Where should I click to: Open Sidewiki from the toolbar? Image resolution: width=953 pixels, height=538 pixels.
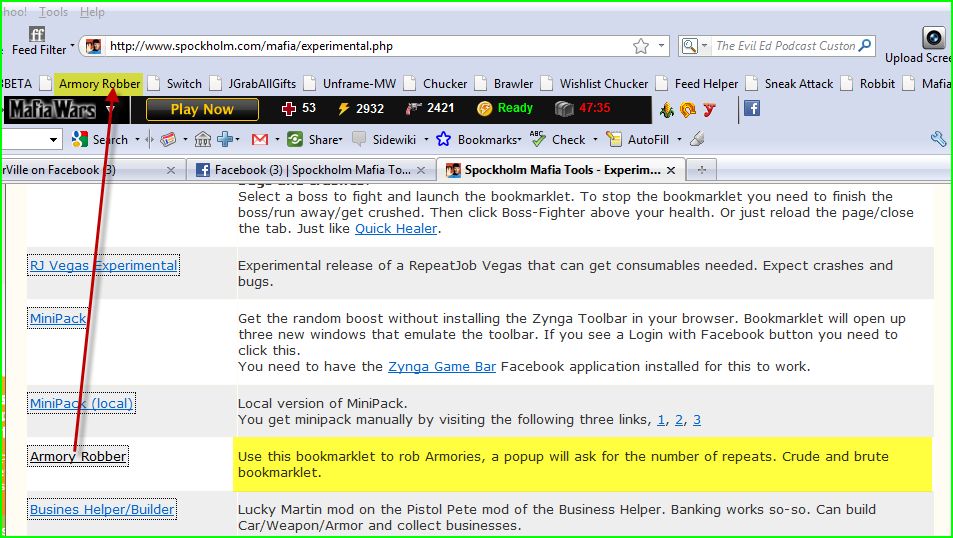pyautogui.click(x=385, y=140)
